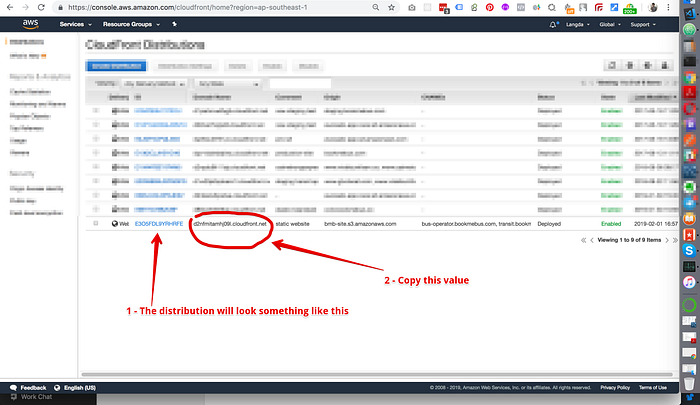Click origin bmb-site.s3.amazonaws.com
The image size is (700, 405).
(x=360, y=224)
